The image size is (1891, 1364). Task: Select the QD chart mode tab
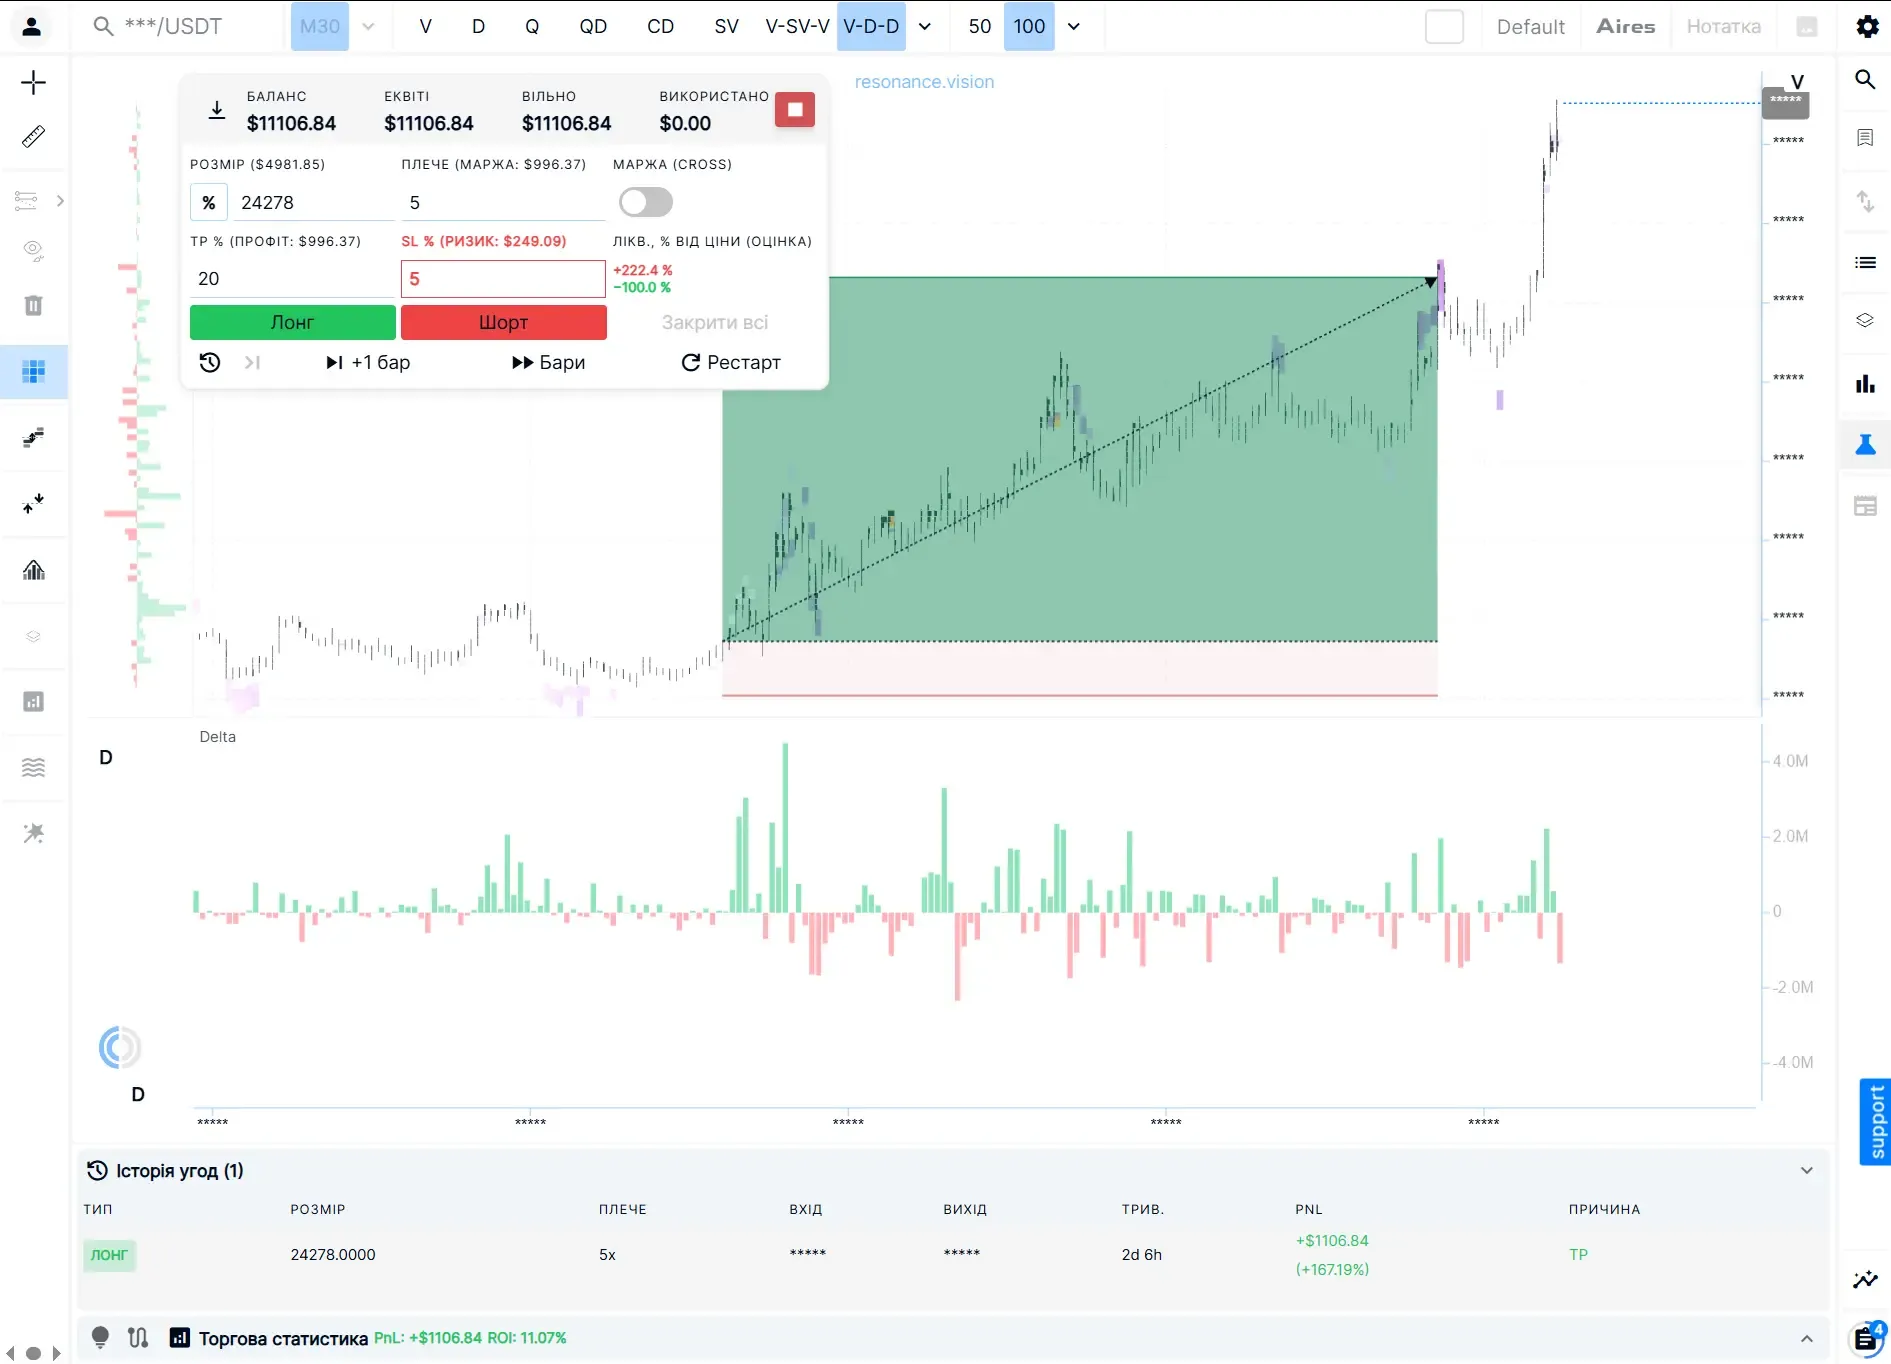tap(593, 27)
